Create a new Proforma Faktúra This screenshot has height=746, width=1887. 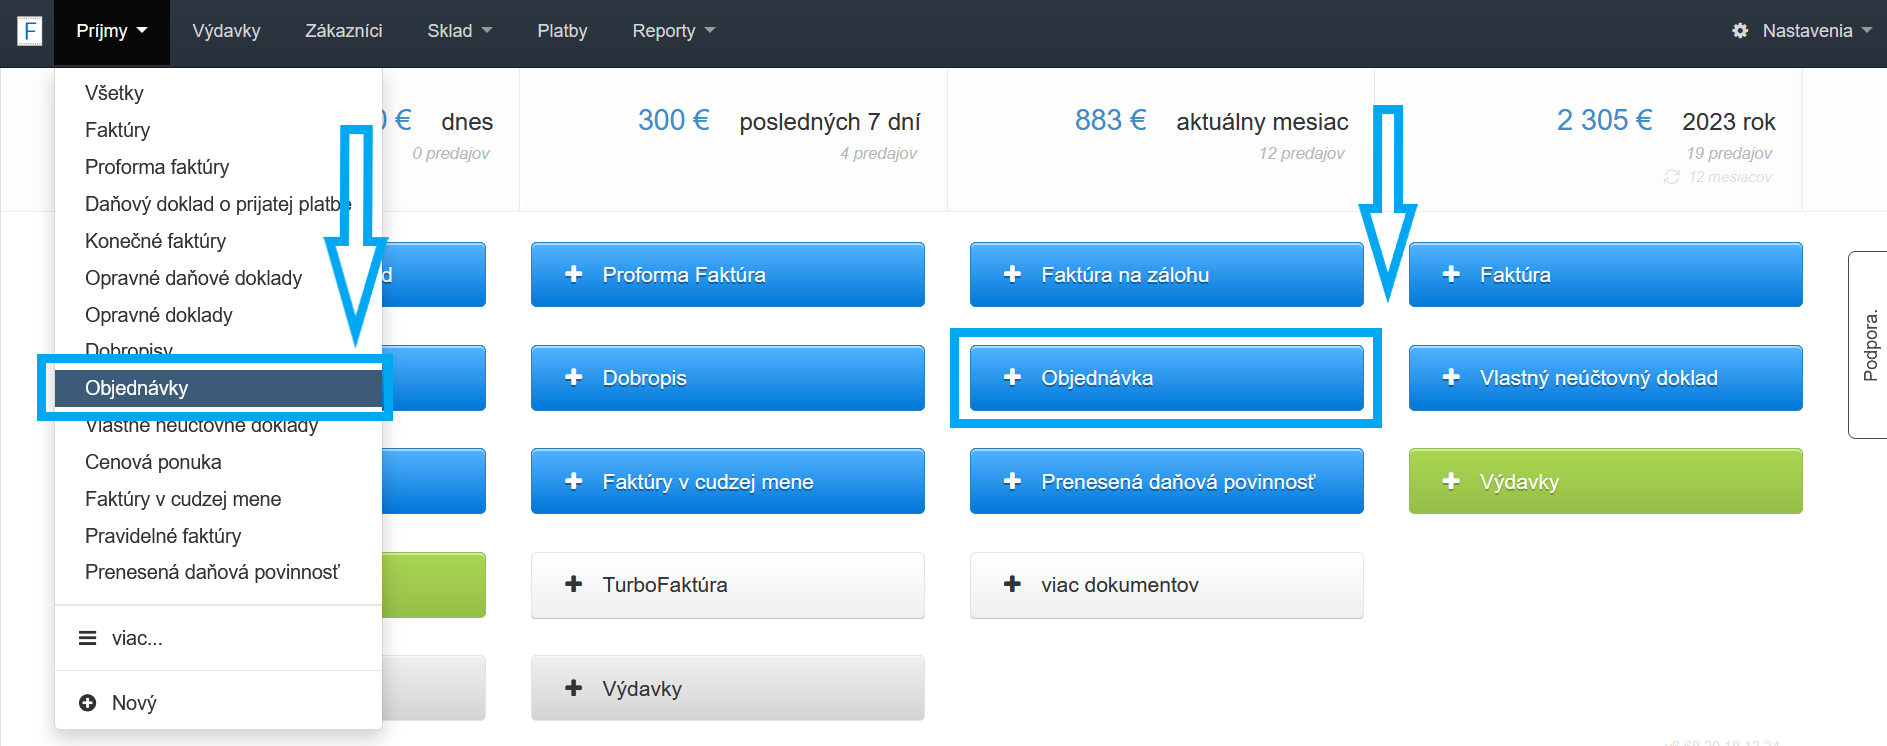click(x=727, y=275)
